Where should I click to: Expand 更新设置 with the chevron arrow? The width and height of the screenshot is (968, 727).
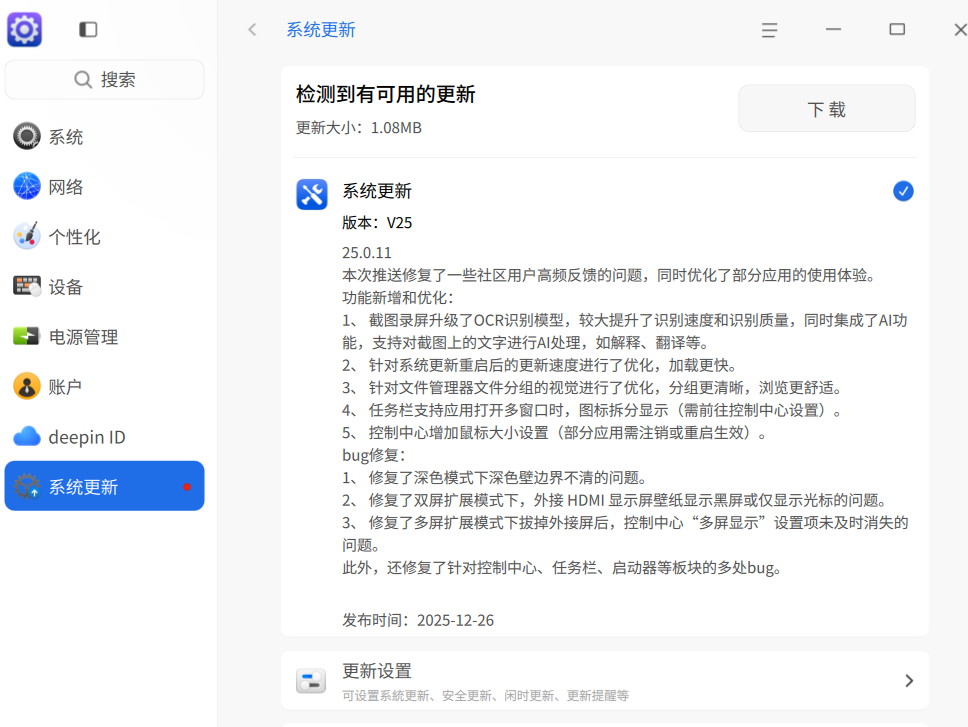coord(909,681)
